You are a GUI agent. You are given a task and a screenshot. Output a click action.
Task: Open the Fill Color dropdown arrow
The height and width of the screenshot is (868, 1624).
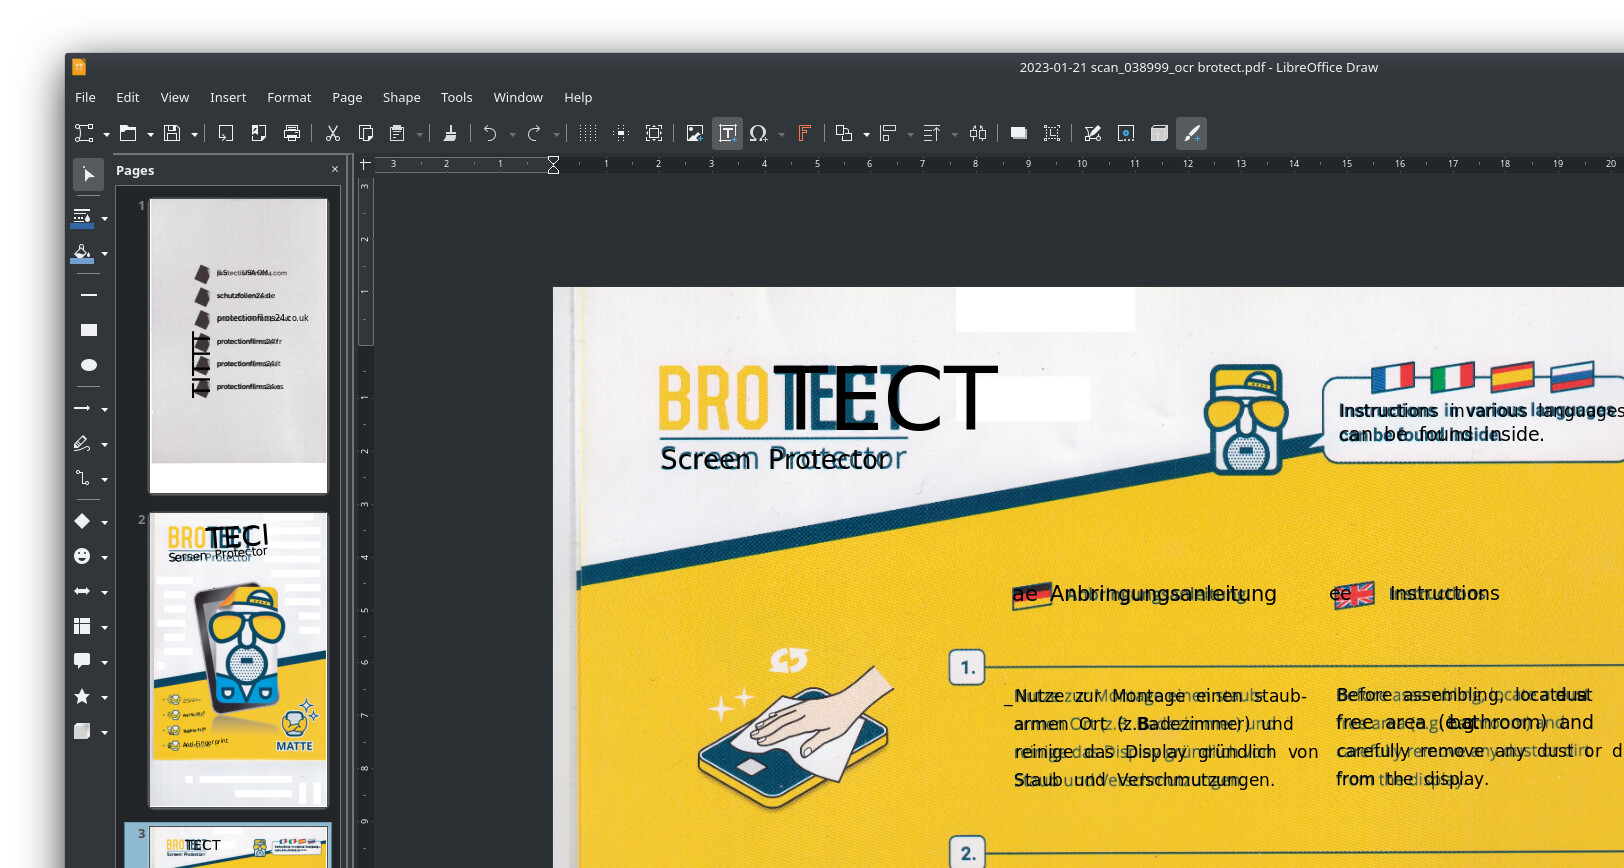pyautogui.click(x=104, y=254)
